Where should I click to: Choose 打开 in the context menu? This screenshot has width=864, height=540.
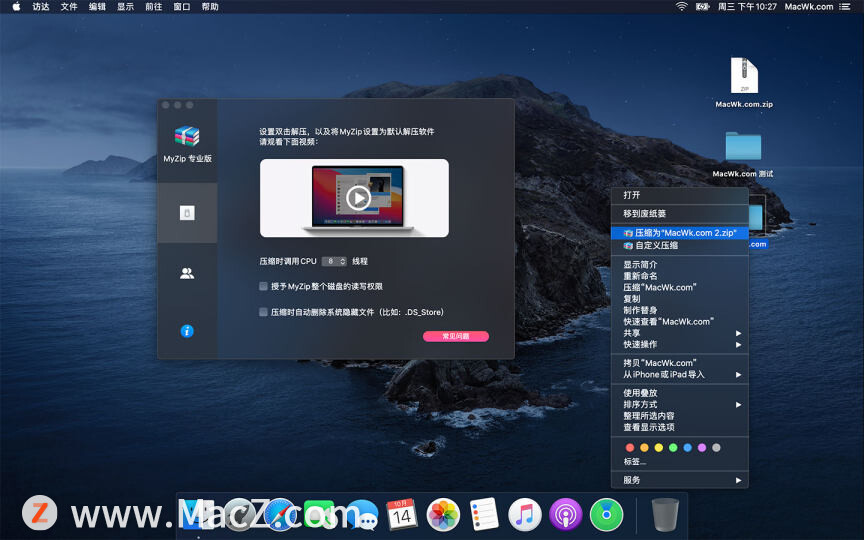679,195
